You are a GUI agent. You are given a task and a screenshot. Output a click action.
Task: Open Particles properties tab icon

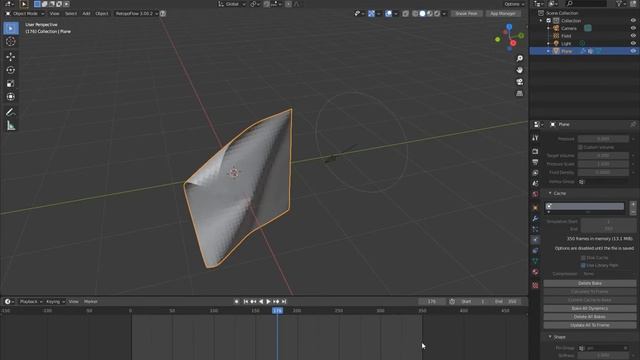(x=535, y=229)
